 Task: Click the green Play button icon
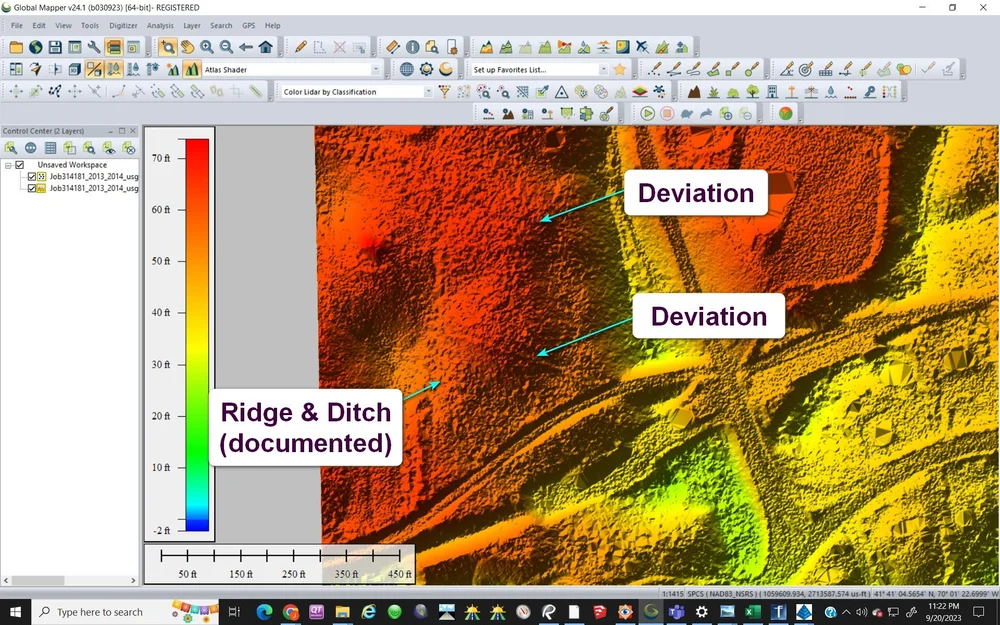pos(648,113)
